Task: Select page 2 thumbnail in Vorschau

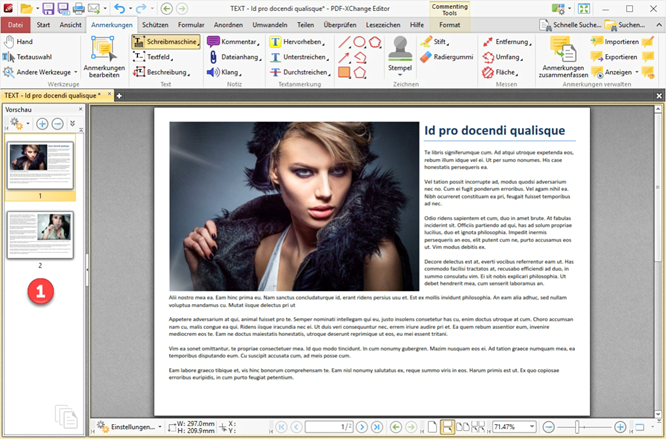Action: (40, 235)
